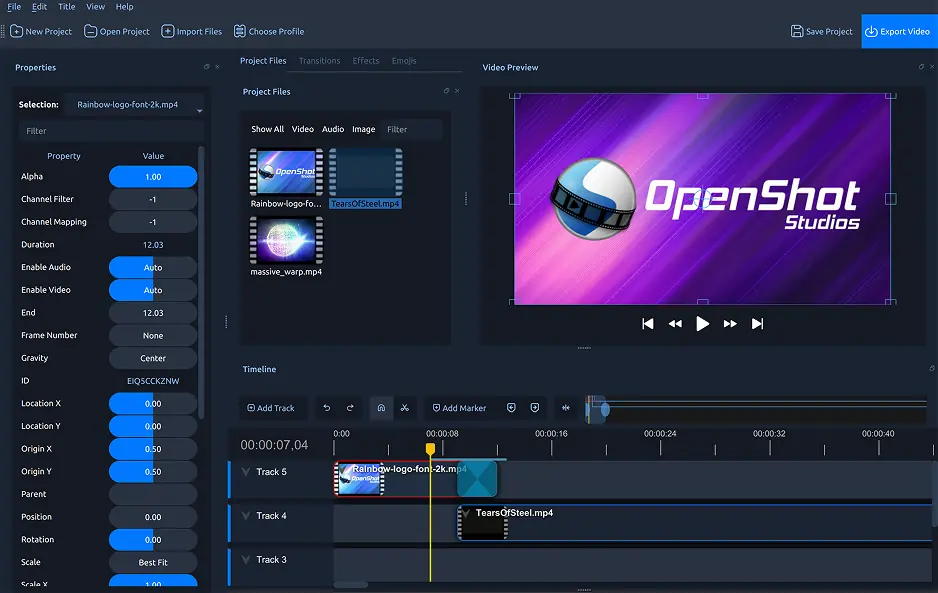Select the TearsOfSteel.mp4 file thumbnail
The height and width of the screenshot is (593, 938).
tap(366, 172)
